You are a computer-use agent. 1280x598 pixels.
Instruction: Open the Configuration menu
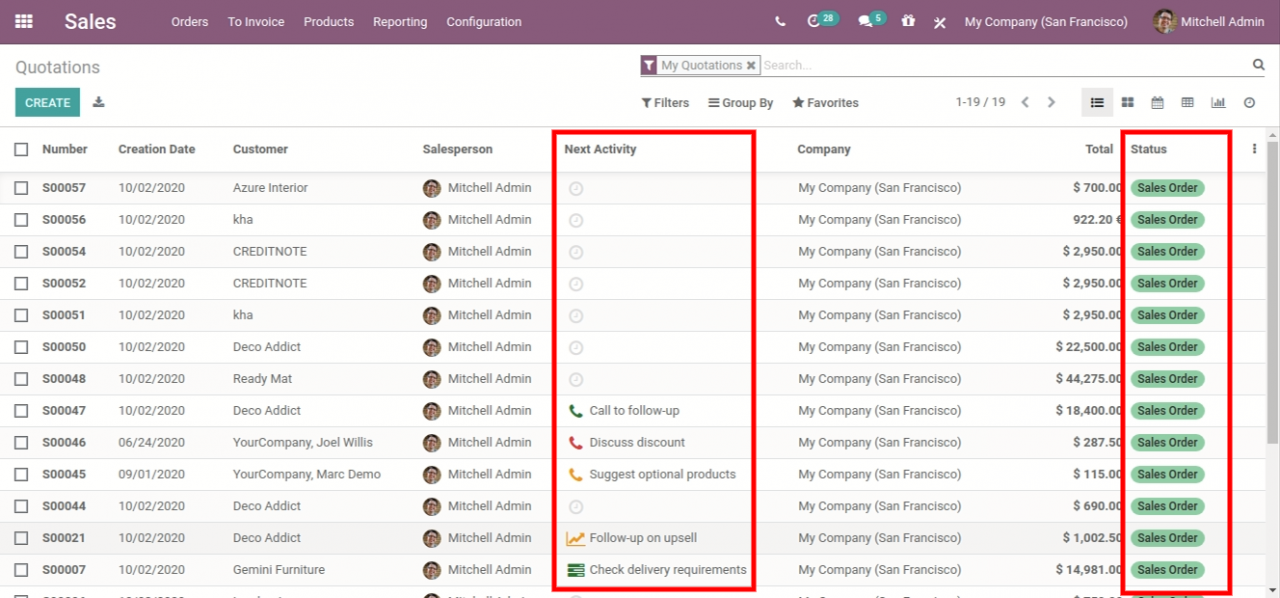(x=484, y=21)
